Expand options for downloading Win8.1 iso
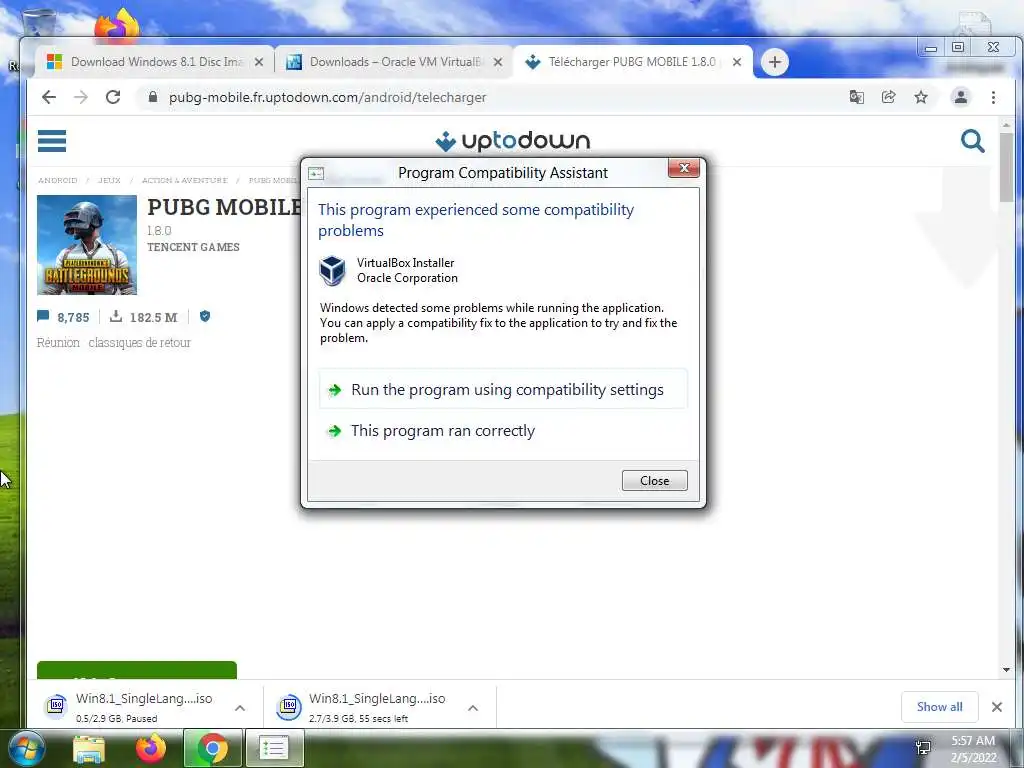This screenshot has height=768, width=1024. point(473,708)
